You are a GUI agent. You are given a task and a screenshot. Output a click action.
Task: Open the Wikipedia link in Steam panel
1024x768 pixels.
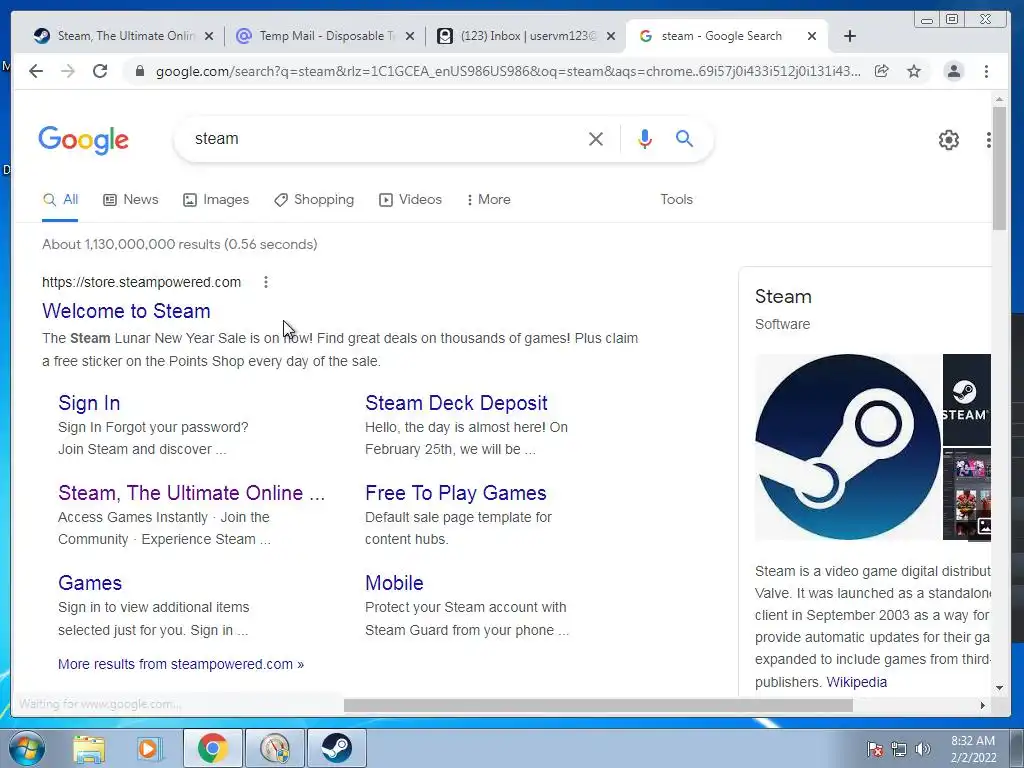(x=856, y=682)
